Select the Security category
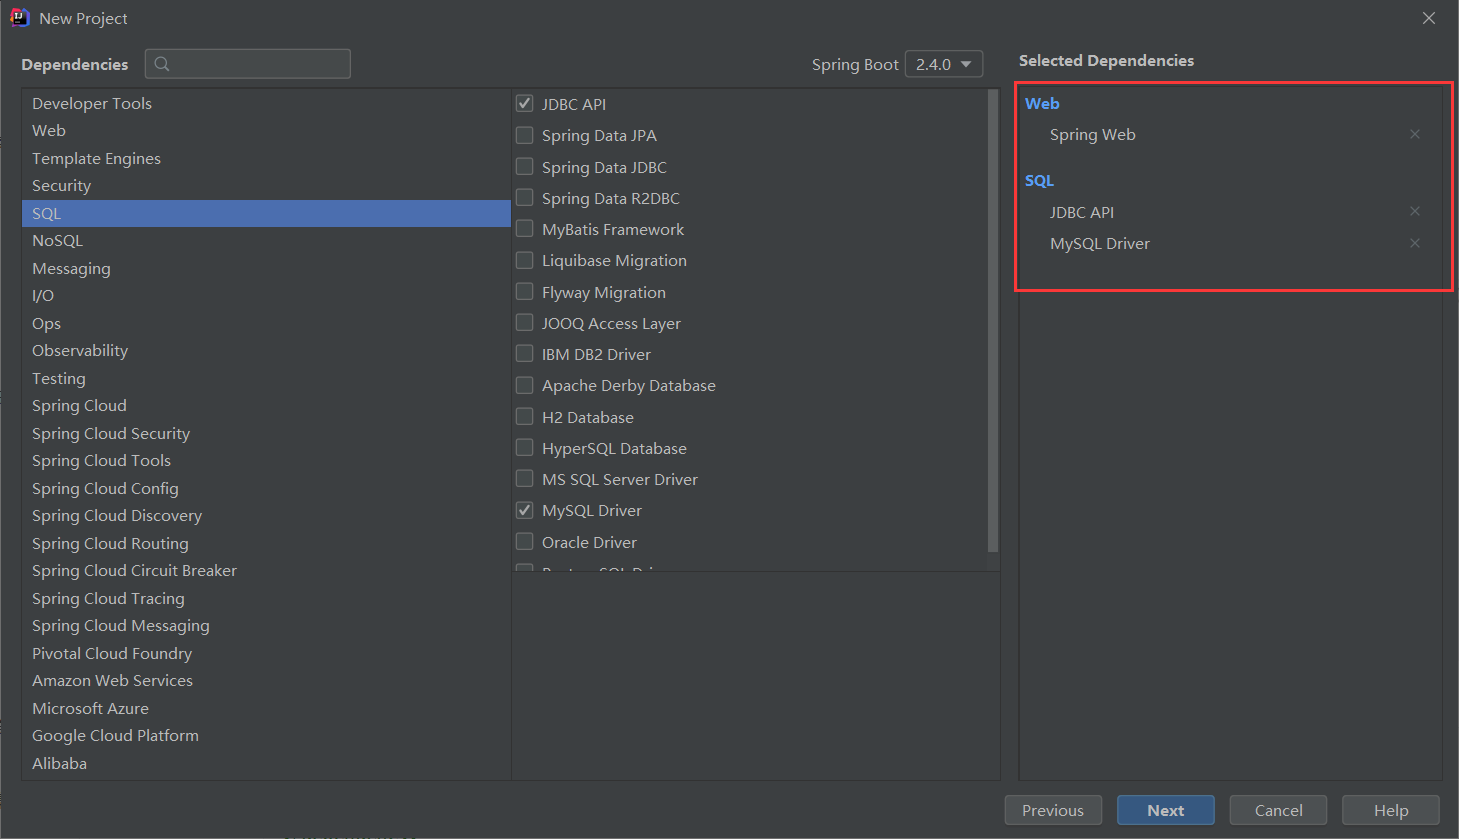Viewport: 1459px width, 839px height. click(266, 186)
